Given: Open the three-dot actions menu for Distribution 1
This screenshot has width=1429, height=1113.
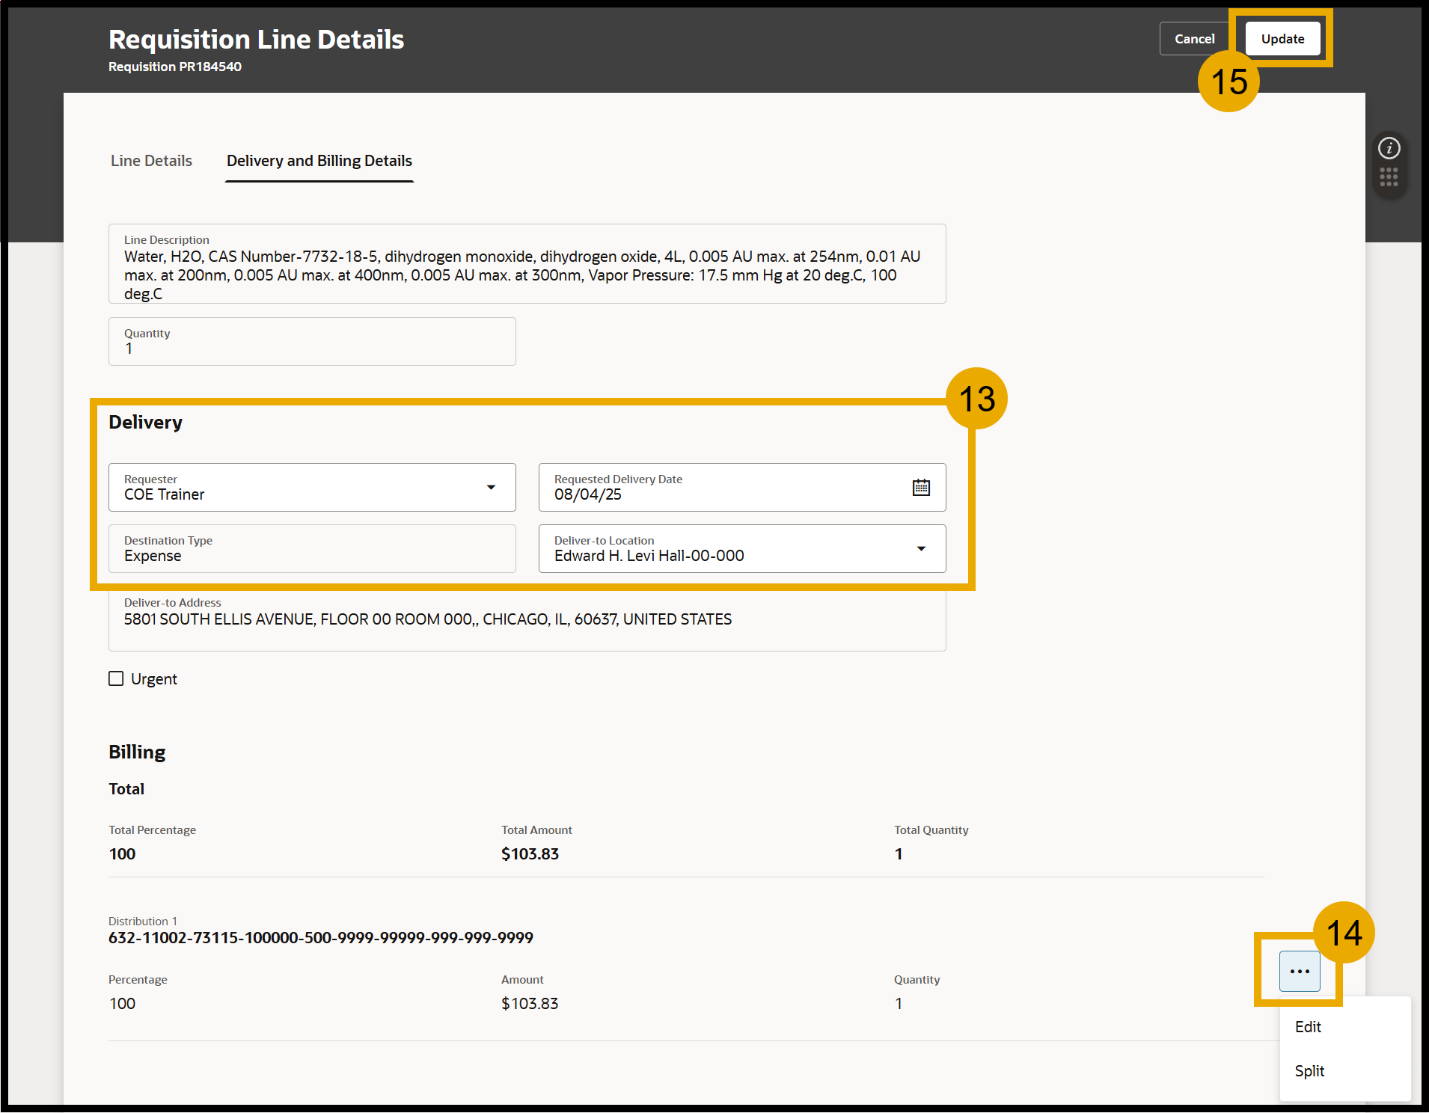Looking at the screenshot, I should point(1299,971).
